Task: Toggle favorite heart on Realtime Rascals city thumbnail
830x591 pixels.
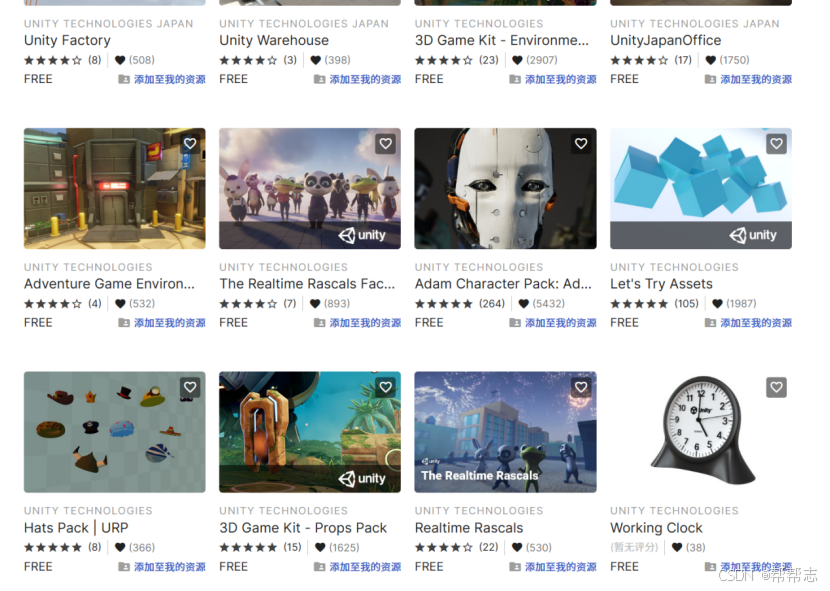Action: point(581,387)
